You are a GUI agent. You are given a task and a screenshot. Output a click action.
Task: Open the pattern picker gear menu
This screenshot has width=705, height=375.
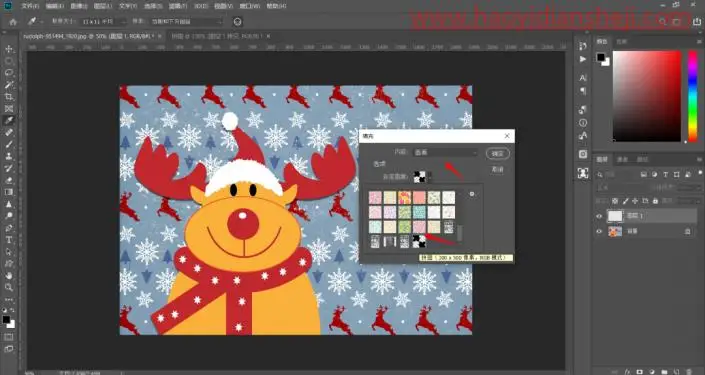(x=472, y=194)
